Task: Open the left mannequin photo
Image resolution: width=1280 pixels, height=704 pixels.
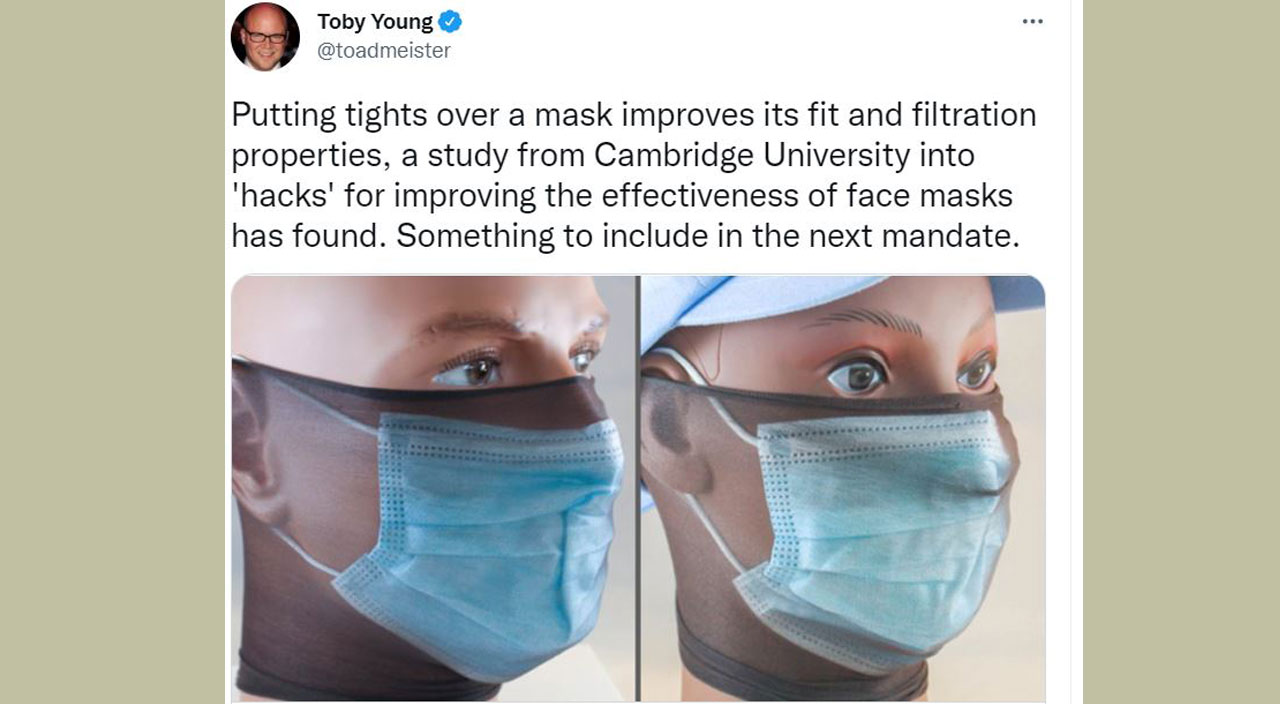Action: pyautogui.click(x=434, y=488)
